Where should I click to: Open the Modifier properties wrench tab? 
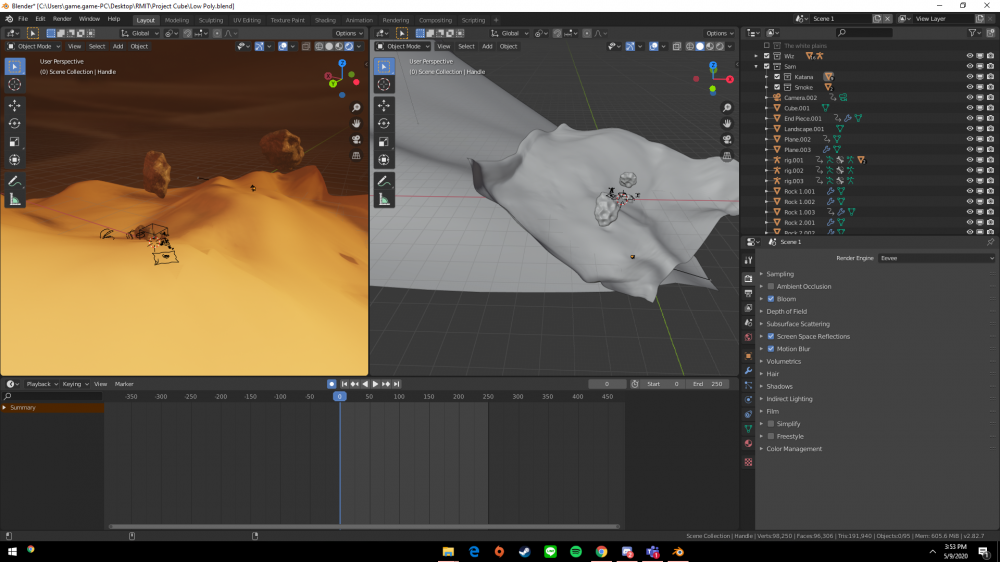coord(748,370)
